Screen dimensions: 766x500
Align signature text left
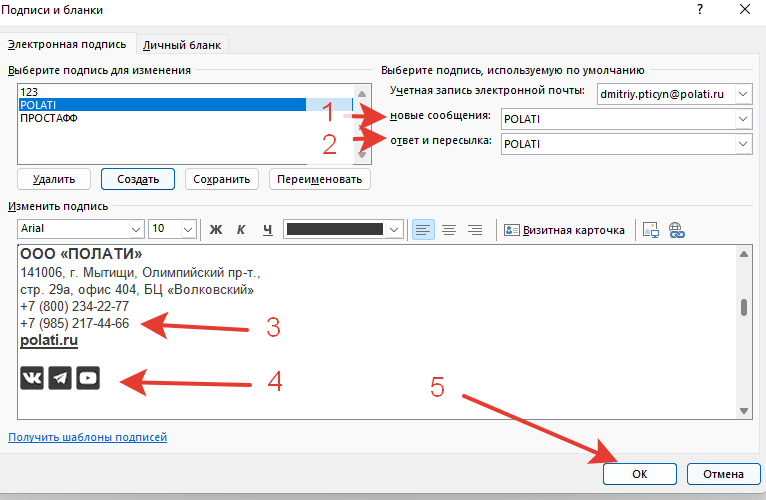[423, 230]
